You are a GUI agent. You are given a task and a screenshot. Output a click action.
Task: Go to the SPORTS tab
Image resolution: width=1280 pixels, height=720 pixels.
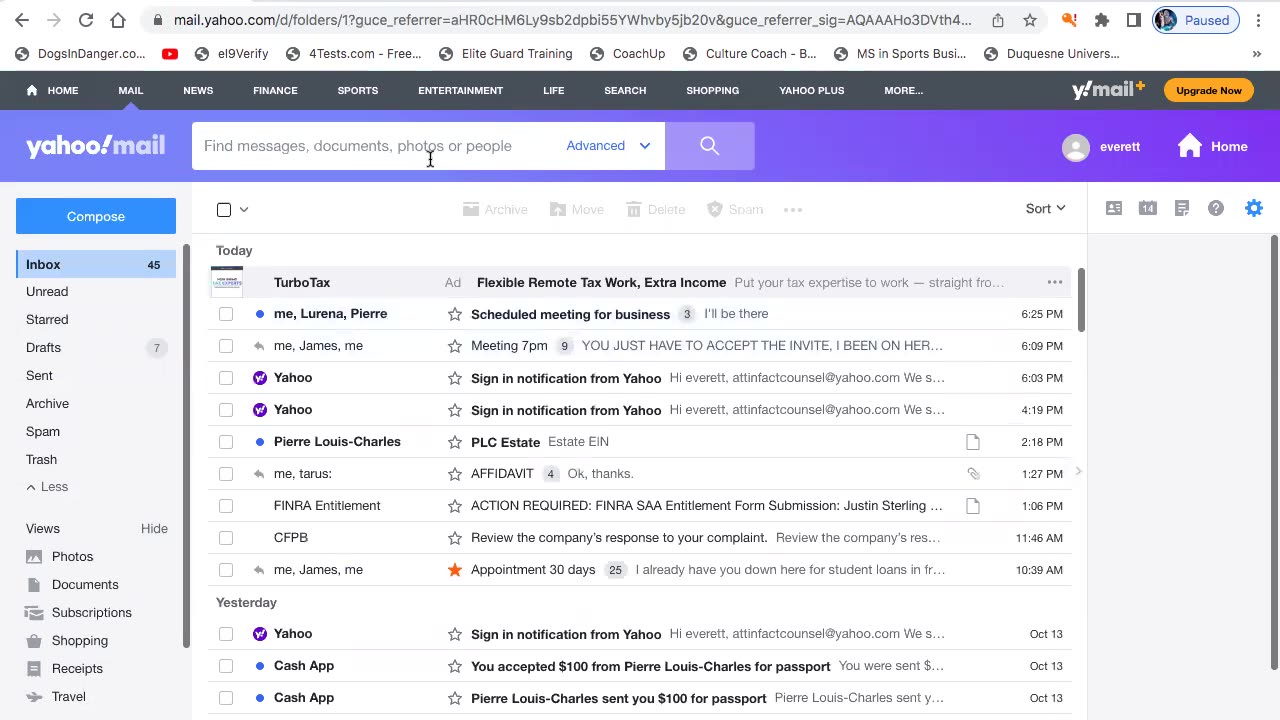358,90
